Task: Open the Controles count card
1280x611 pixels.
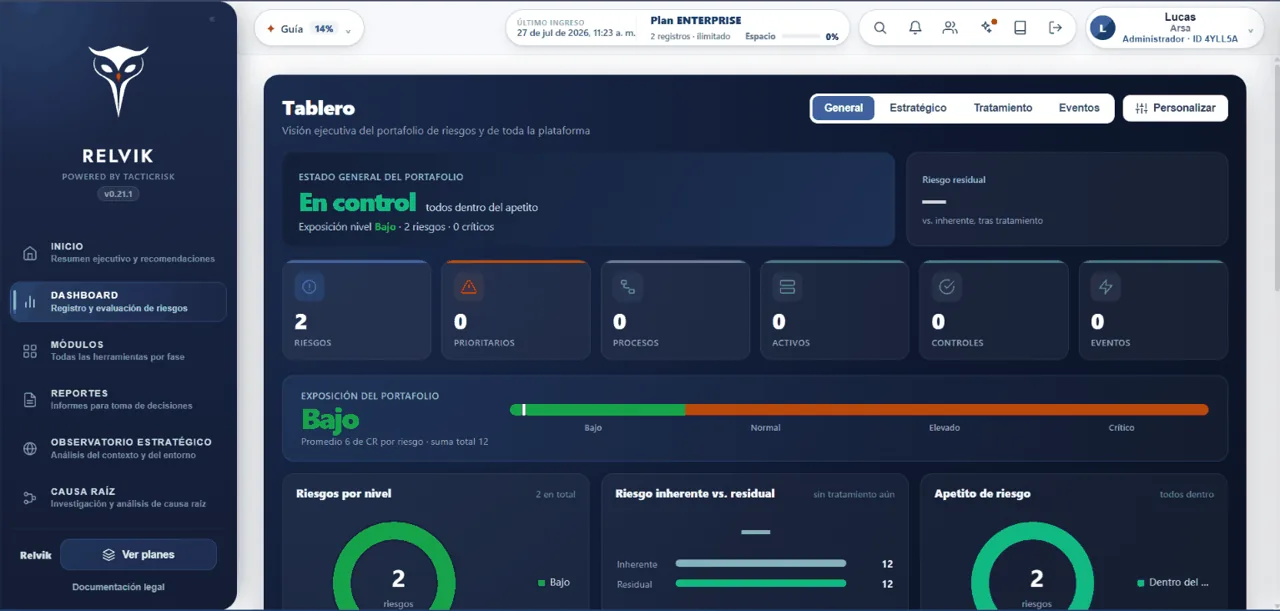Action: point(994,310)
